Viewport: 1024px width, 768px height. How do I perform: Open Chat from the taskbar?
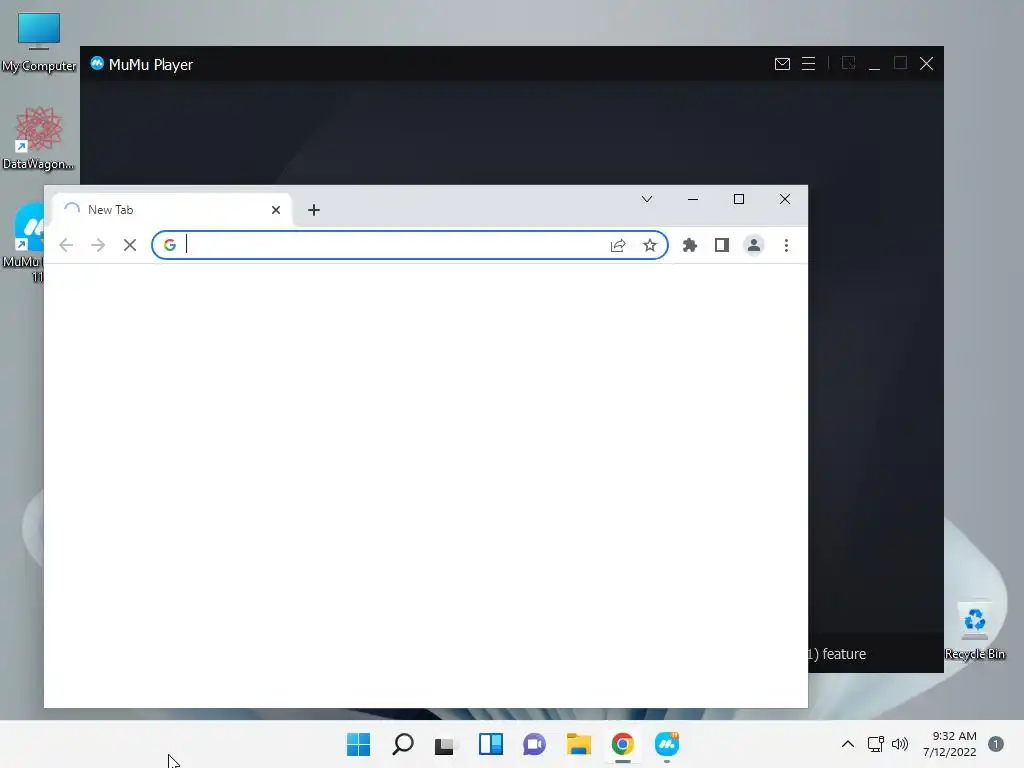(x=534, y=744)
